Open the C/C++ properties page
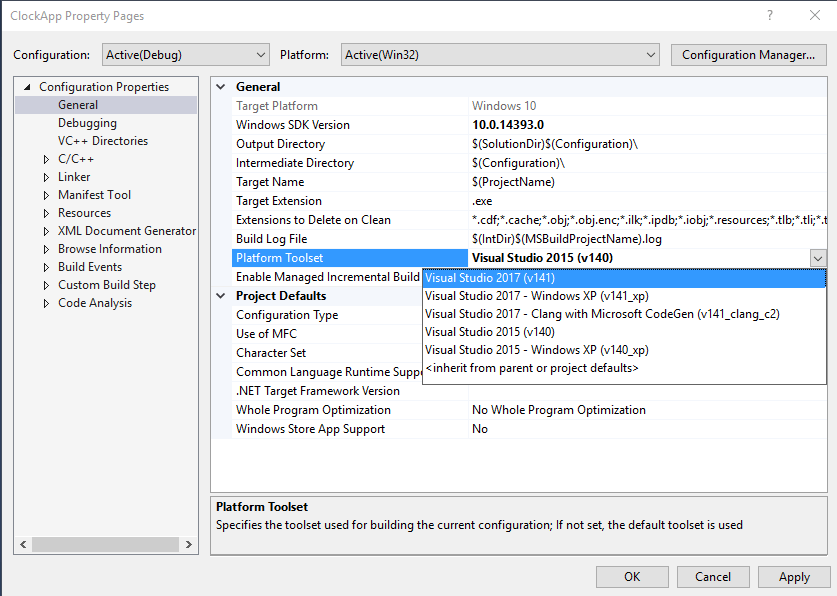837x596 pixels. click(x=76, y=159)
